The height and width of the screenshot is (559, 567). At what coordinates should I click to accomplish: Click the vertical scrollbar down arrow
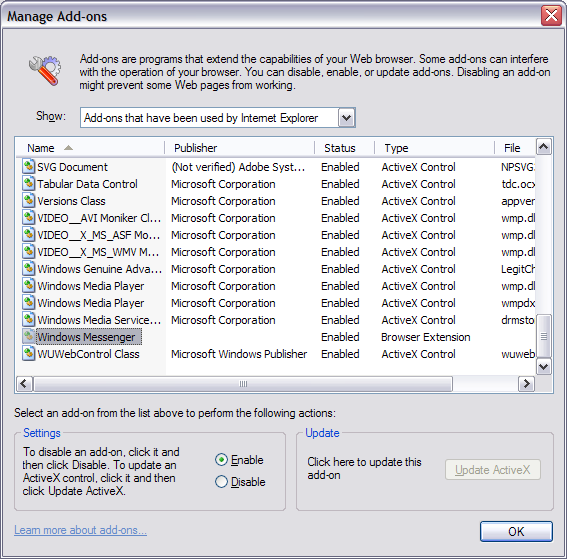coord(543,367)
